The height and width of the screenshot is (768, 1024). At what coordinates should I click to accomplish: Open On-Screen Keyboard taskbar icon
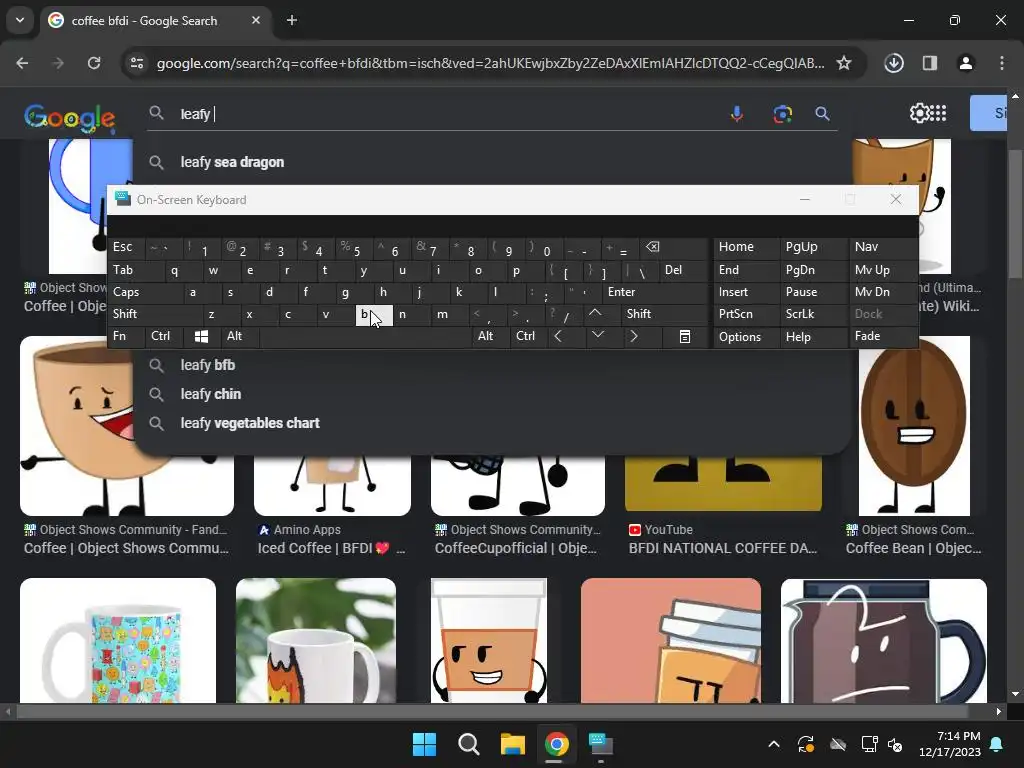tap(601, 744)
